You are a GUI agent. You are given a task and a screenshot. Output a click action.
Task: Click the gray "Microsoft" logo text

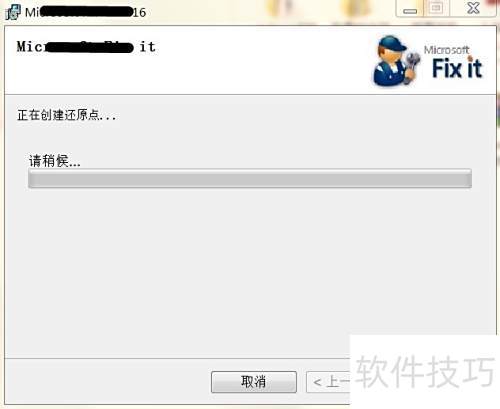pos(446,50)
